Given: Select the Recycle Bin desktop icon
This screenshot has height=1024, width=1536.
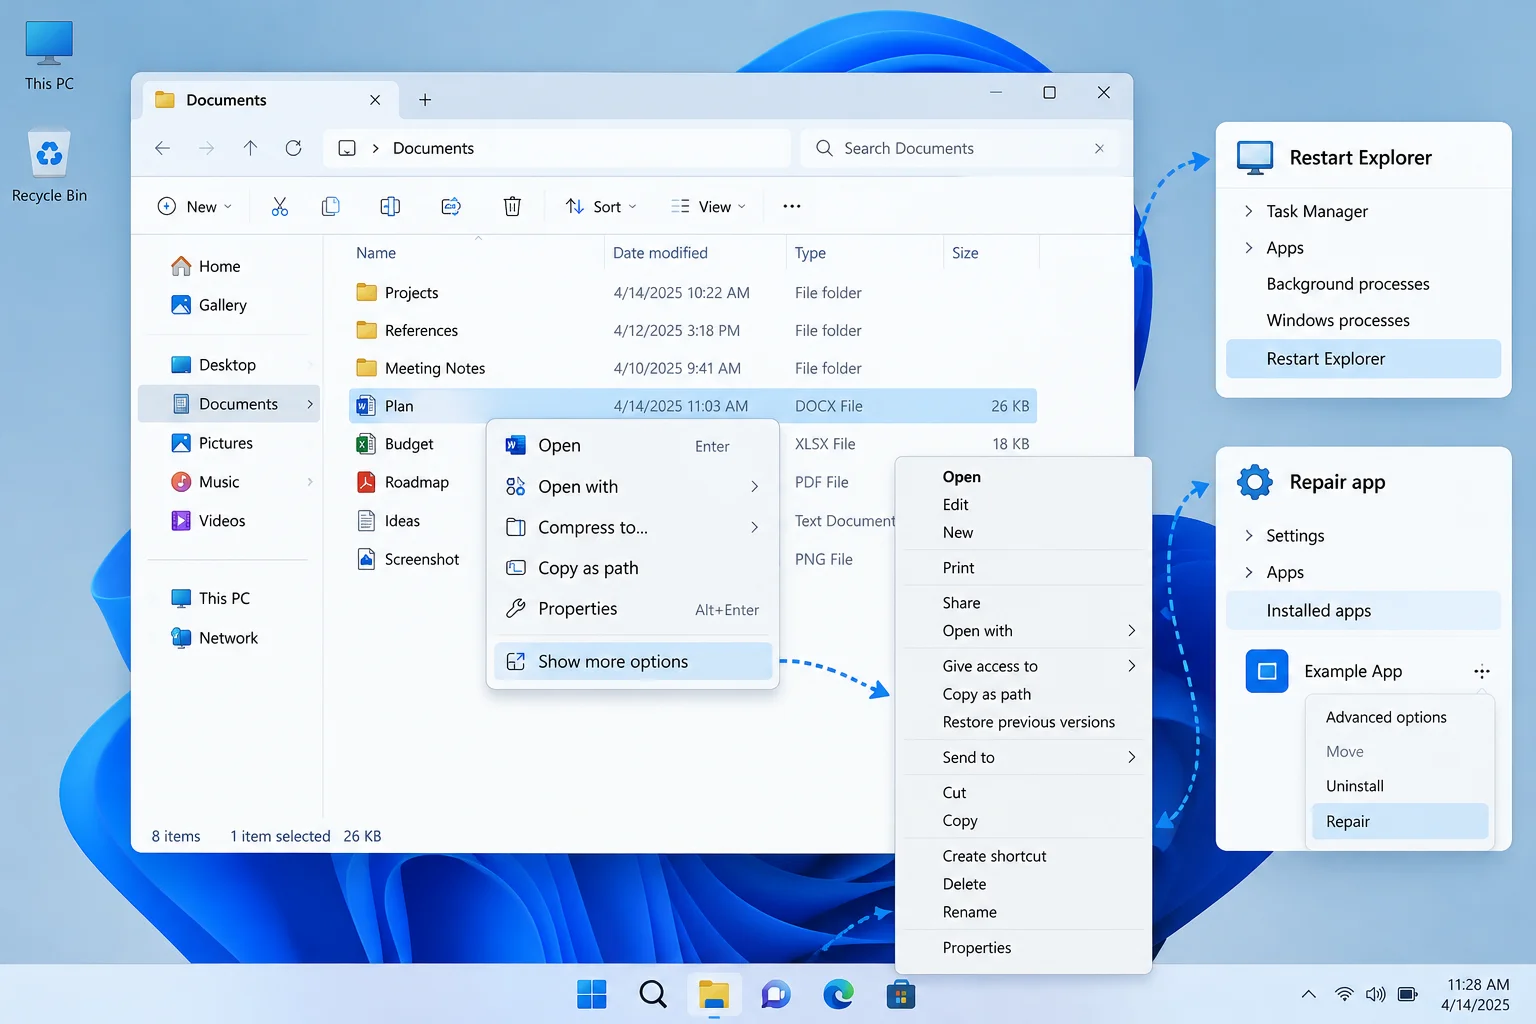Looking at the screenshot, I should coord(49,167).
